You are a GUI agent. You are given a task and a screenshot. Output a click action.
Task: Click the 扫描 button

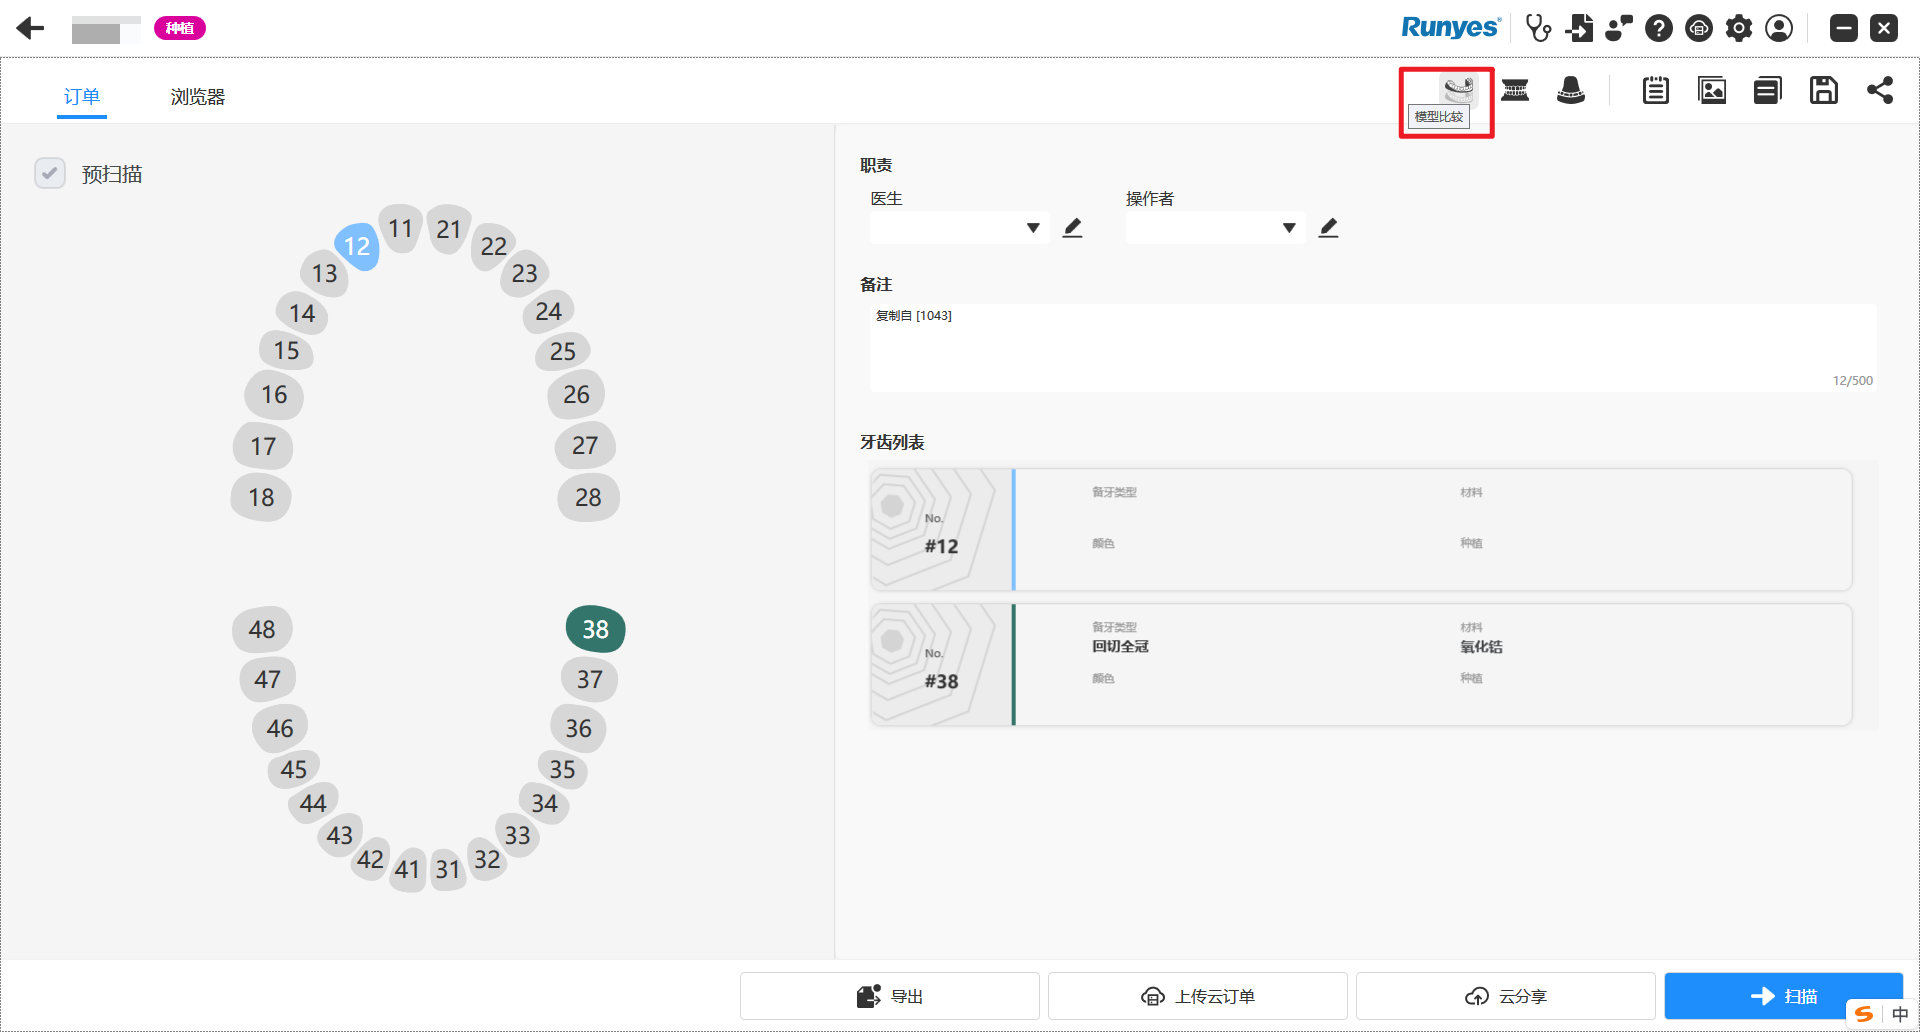[1783, 996]
